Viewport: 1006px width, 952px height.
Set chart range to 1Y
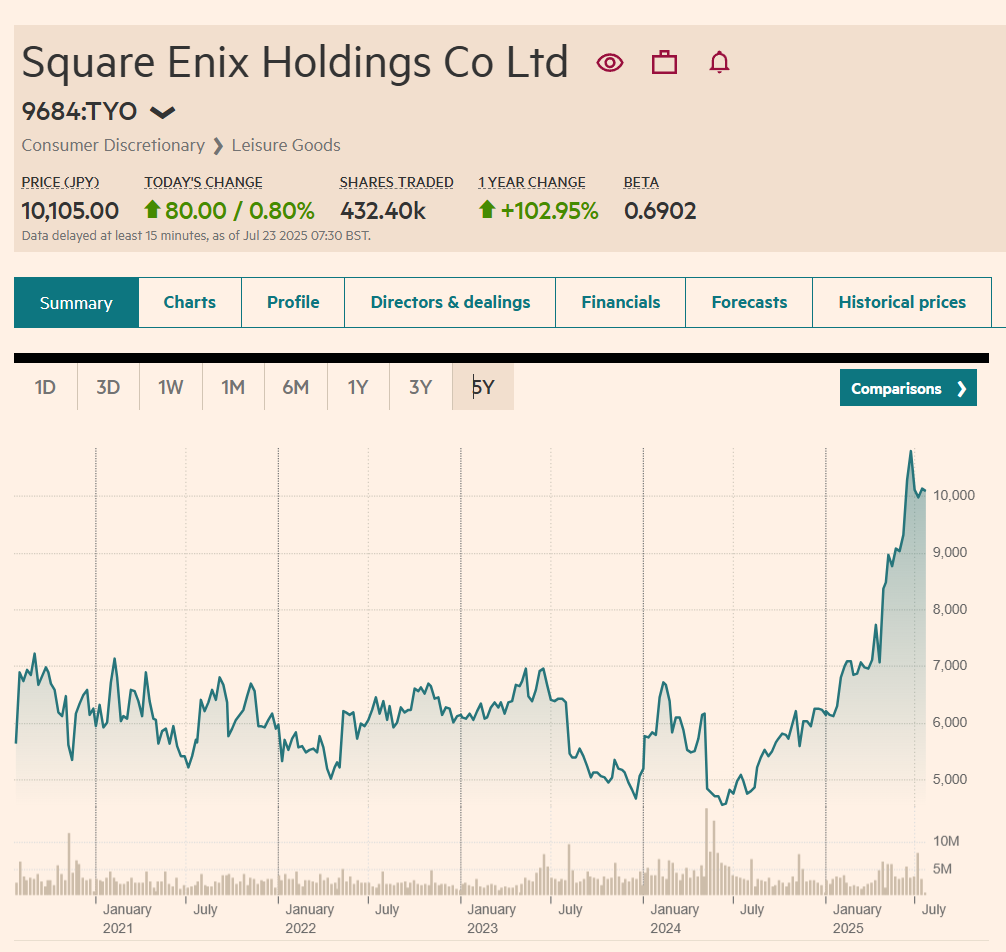click(358, 387)
